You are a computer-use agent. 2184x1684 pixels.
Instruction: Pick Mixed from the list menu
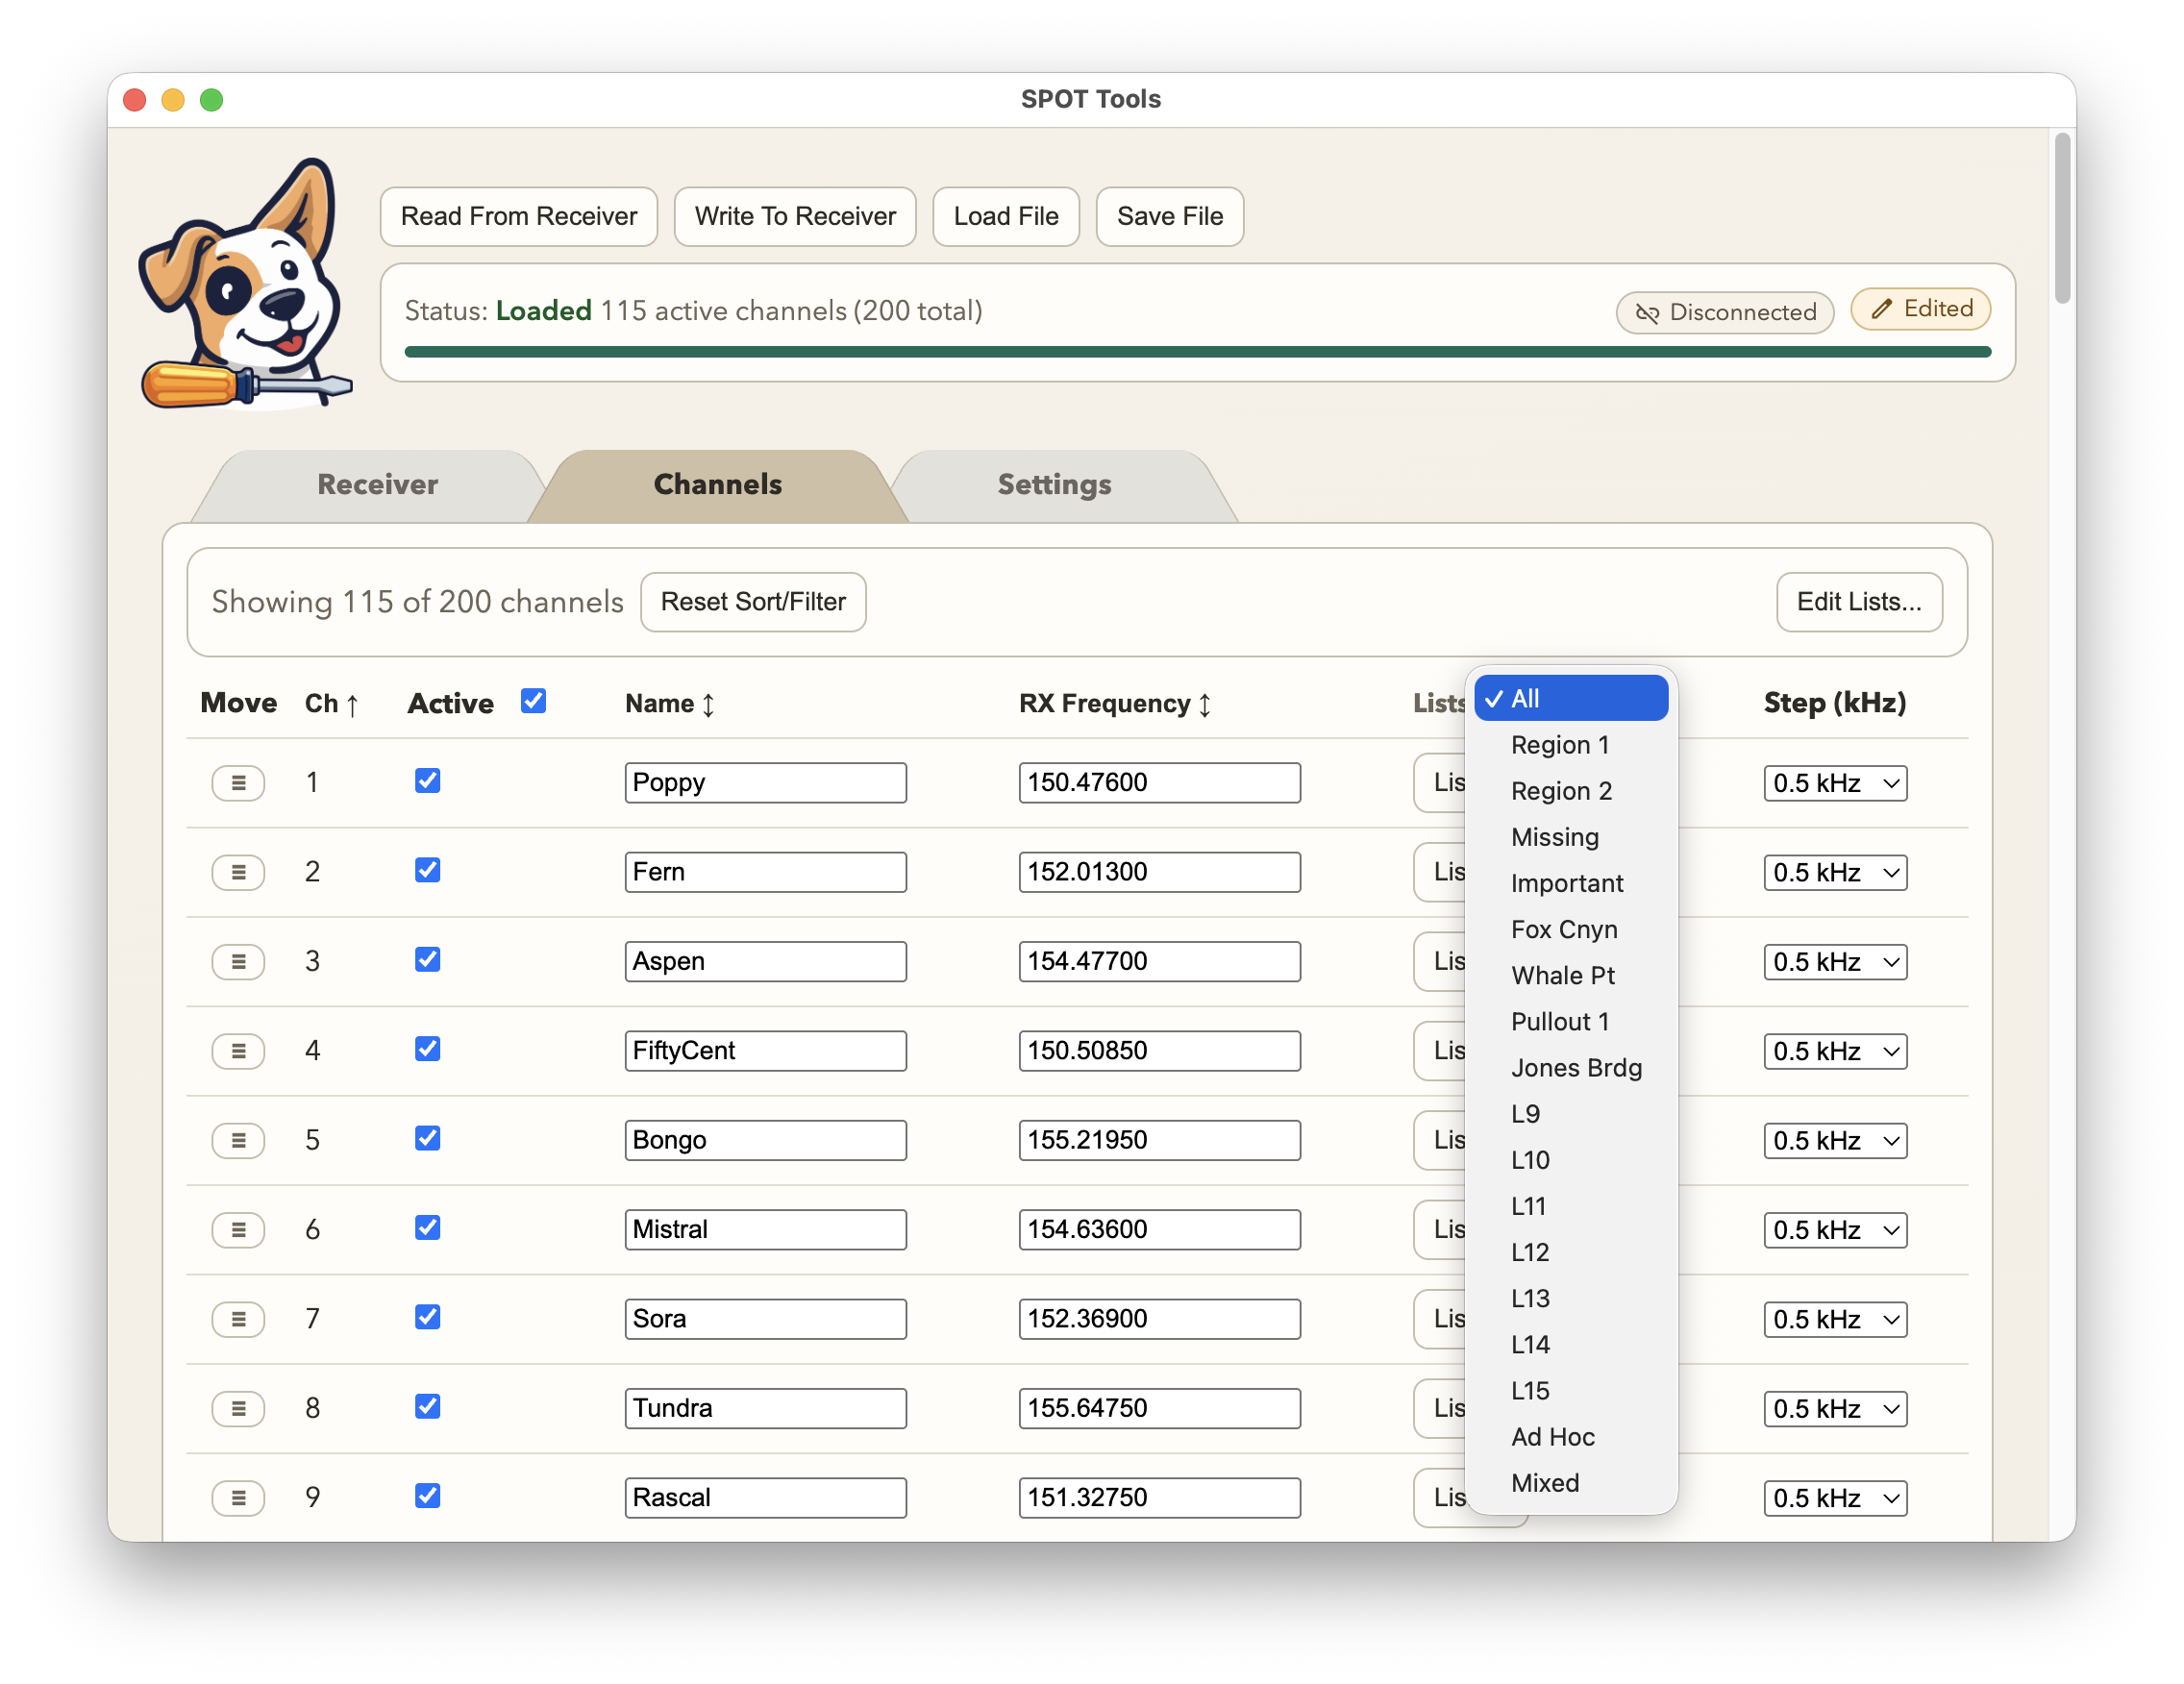pyautogui.click(x=1571, y=1482)
